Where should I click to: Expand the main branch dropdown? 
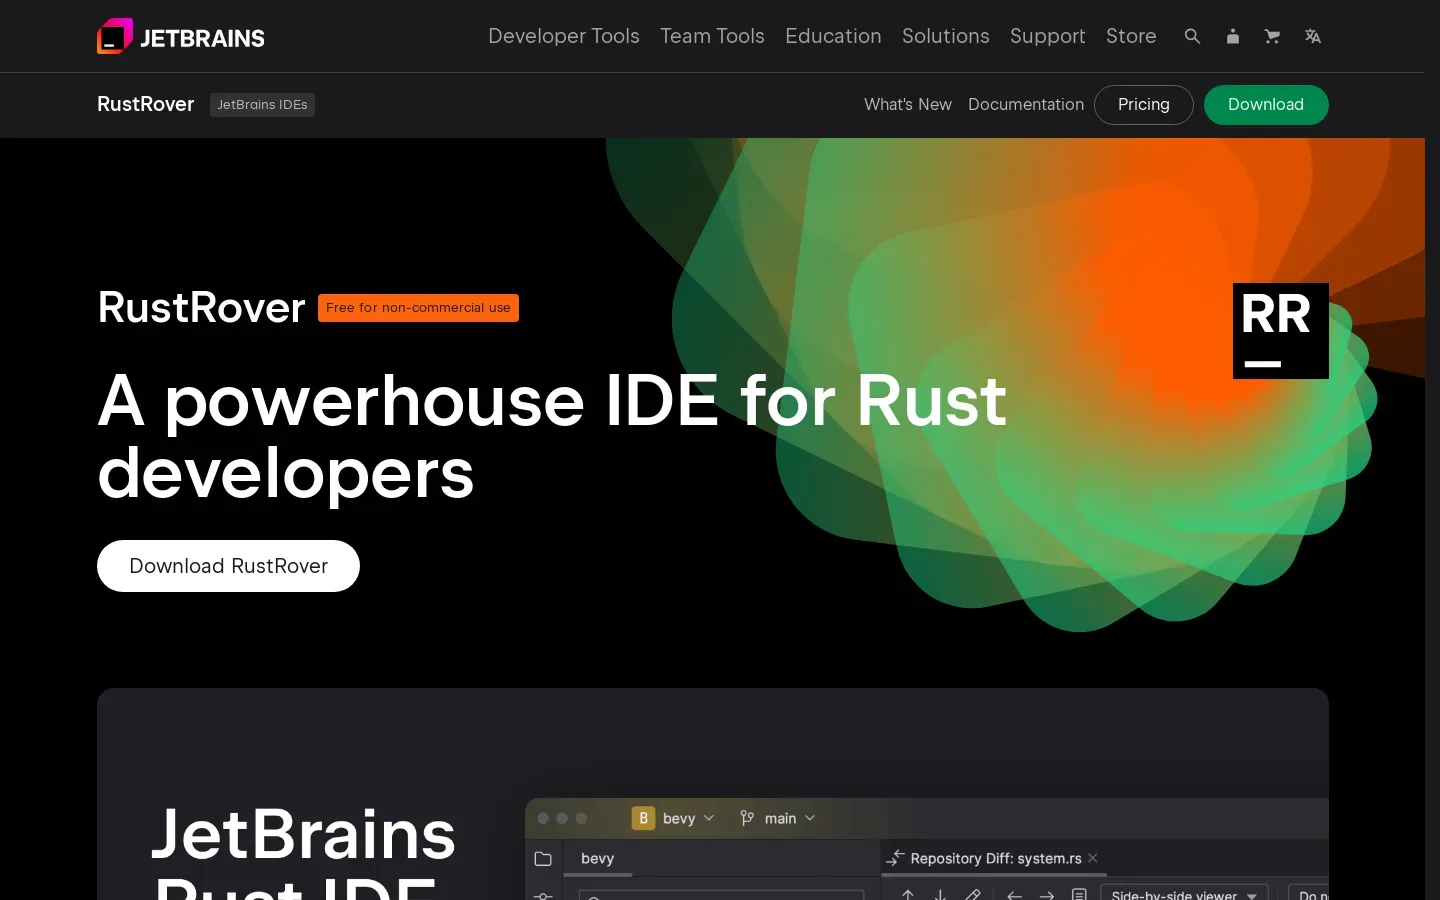click(x=790, y=818)
